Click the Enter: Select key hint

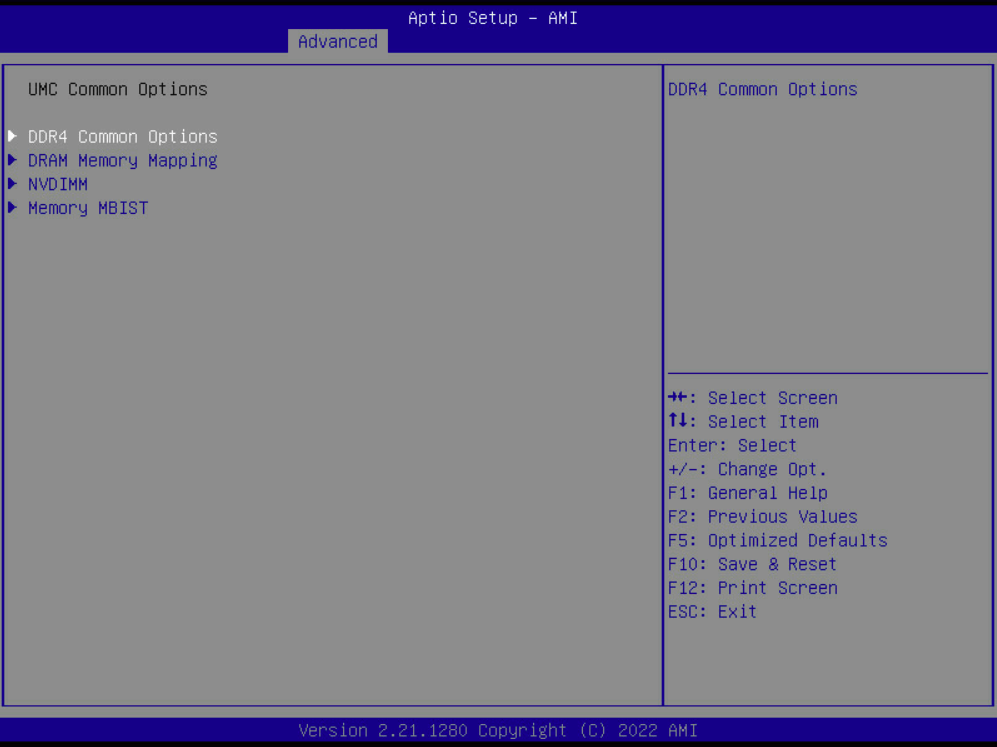click(732, 446)
